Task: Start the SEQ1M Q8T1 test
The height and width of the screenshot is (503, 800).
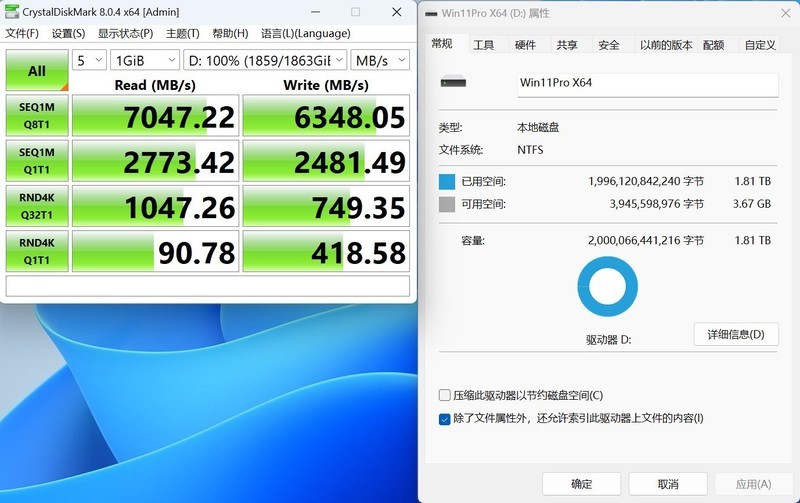Action: coord(37,115)
